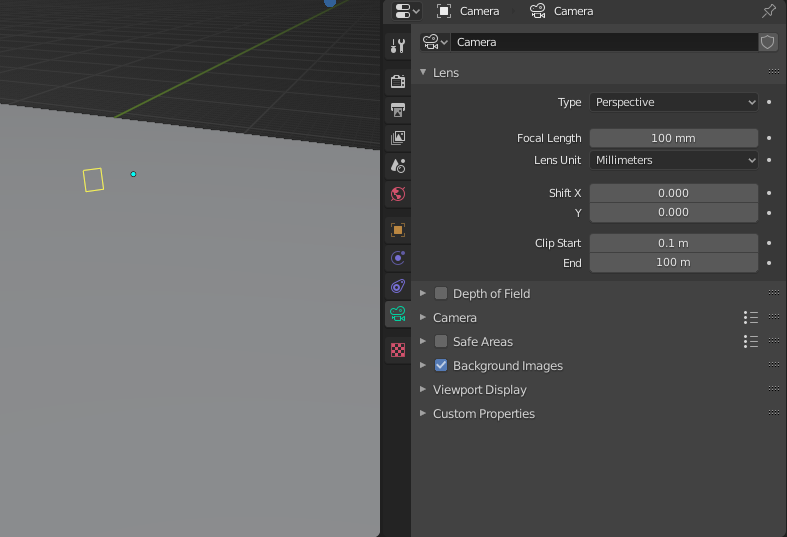Viewport: 787px width, 537px height.
Task: Grab the Lens panel drag handle
Action: 773,72
